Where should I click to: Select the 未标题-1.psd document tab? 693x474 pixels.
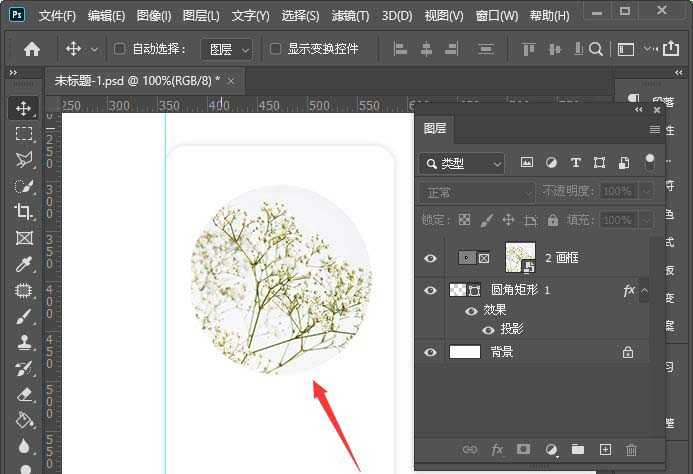click(137, 80)
